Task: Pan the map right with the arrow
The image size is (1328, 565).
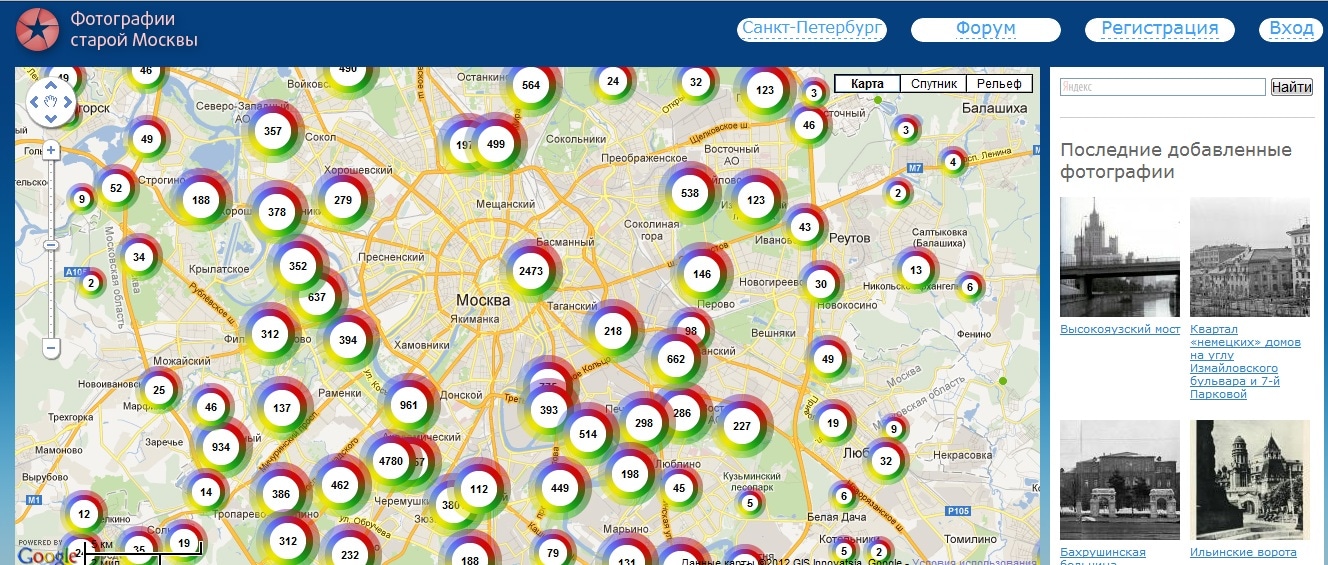Action: 67,101
